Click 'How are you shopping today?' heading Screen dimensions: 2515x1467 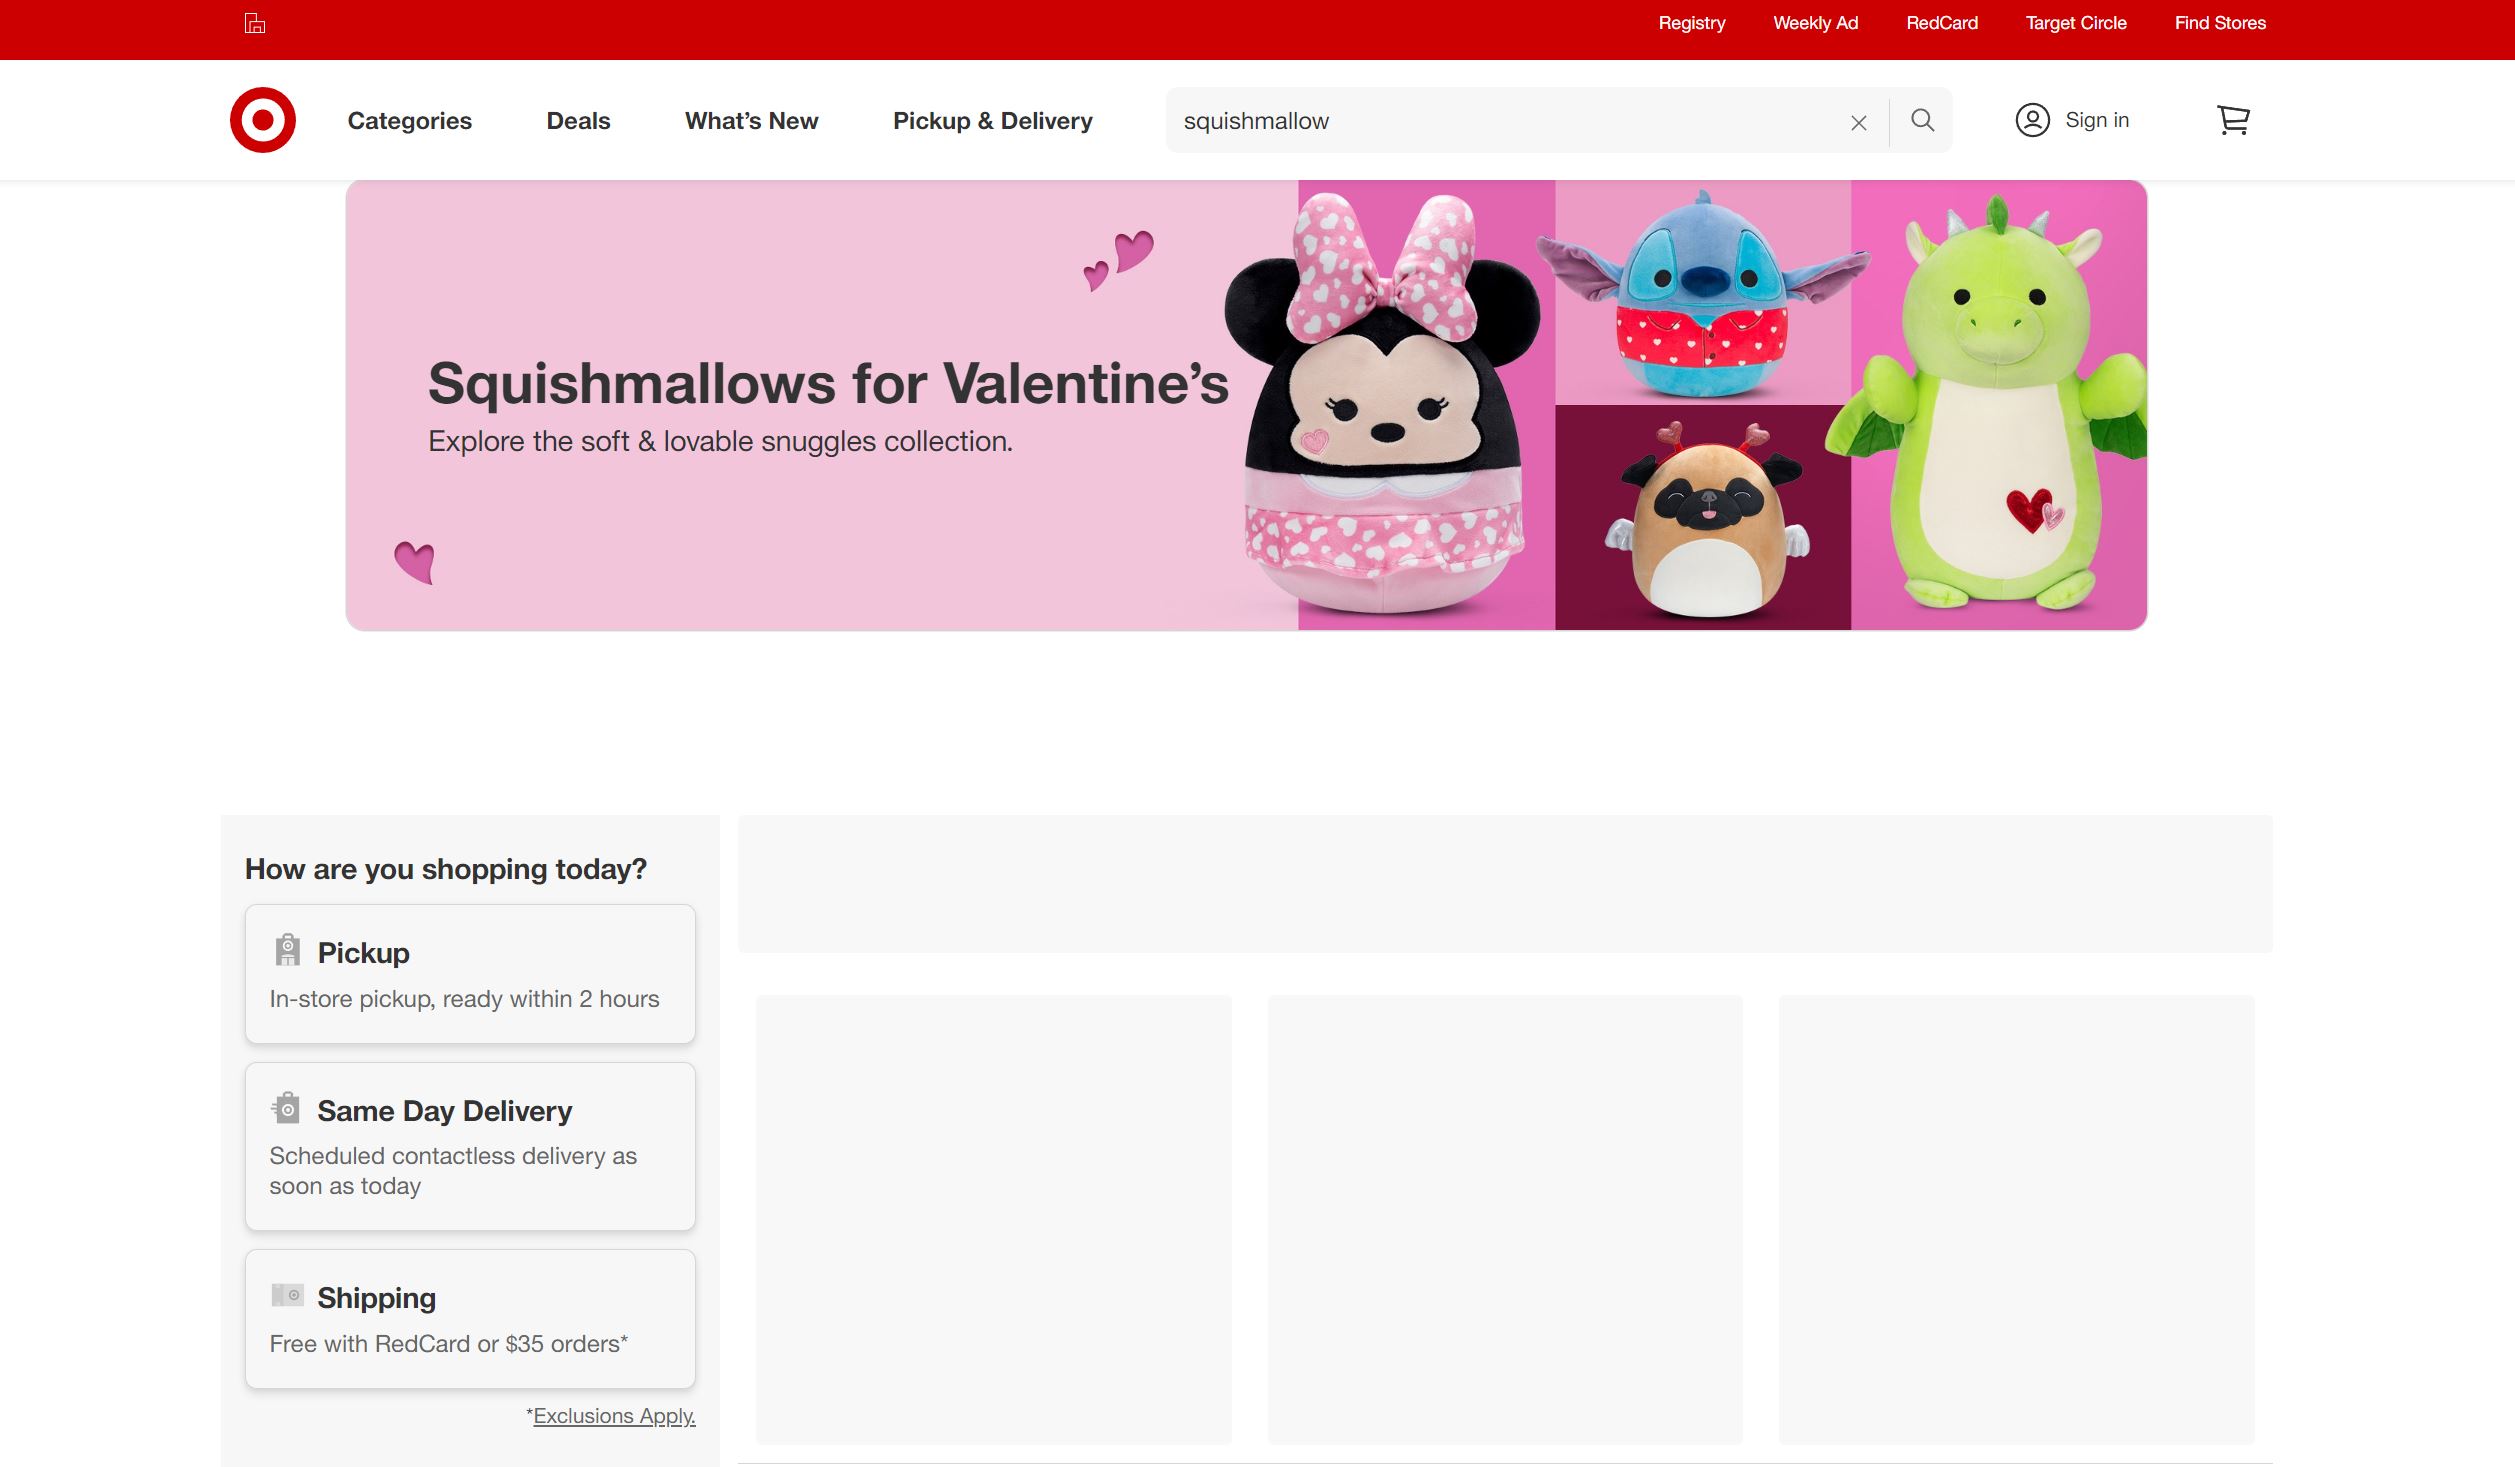[x=446, y=869]
